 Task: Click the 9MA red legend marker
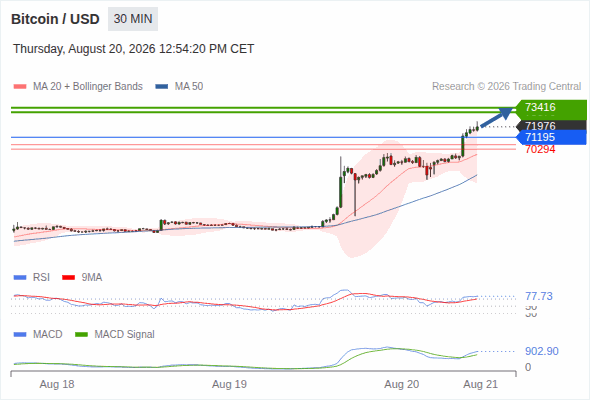pyautogui.click(x=68, y=278)
